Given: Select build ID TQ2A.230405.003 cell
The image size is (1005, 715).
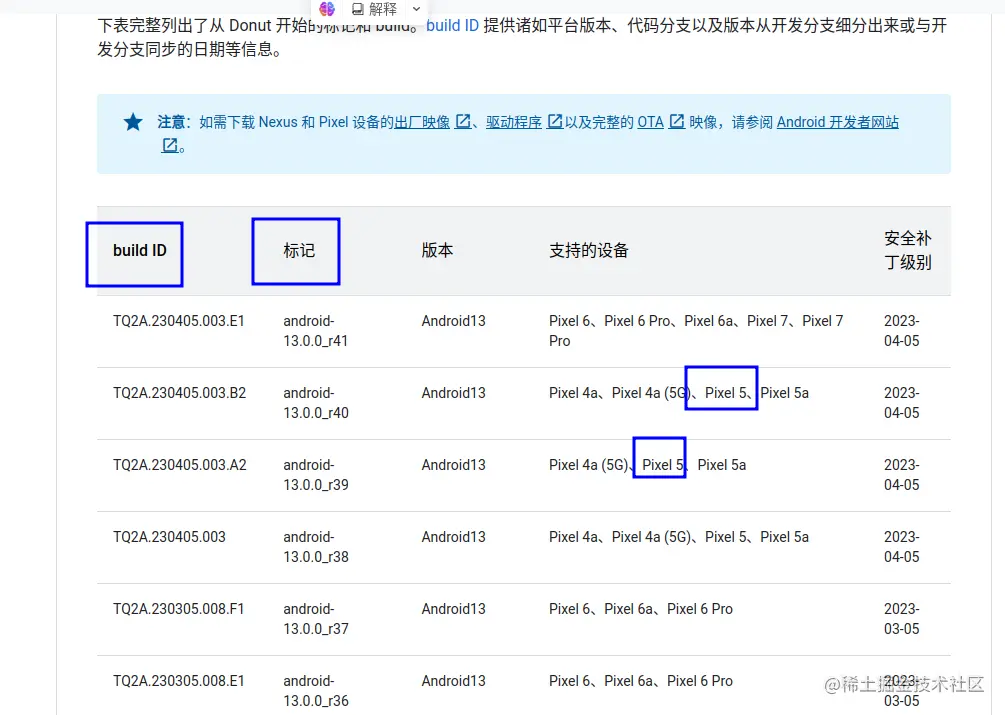Looking at the screenshot, I should (169, 537).
